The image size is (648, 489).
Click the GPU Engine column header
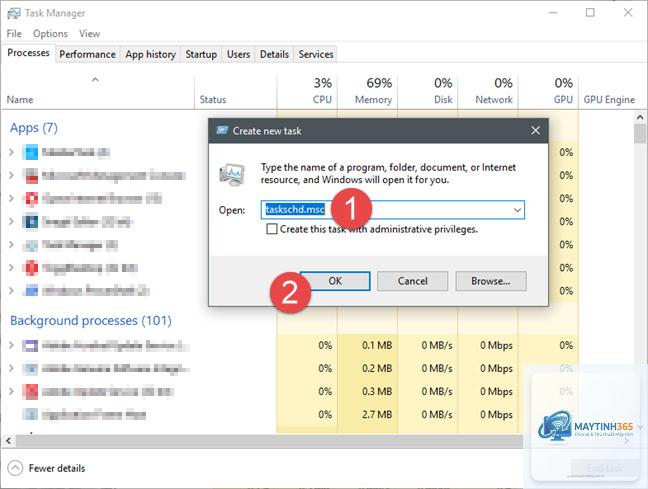point(609,93)
